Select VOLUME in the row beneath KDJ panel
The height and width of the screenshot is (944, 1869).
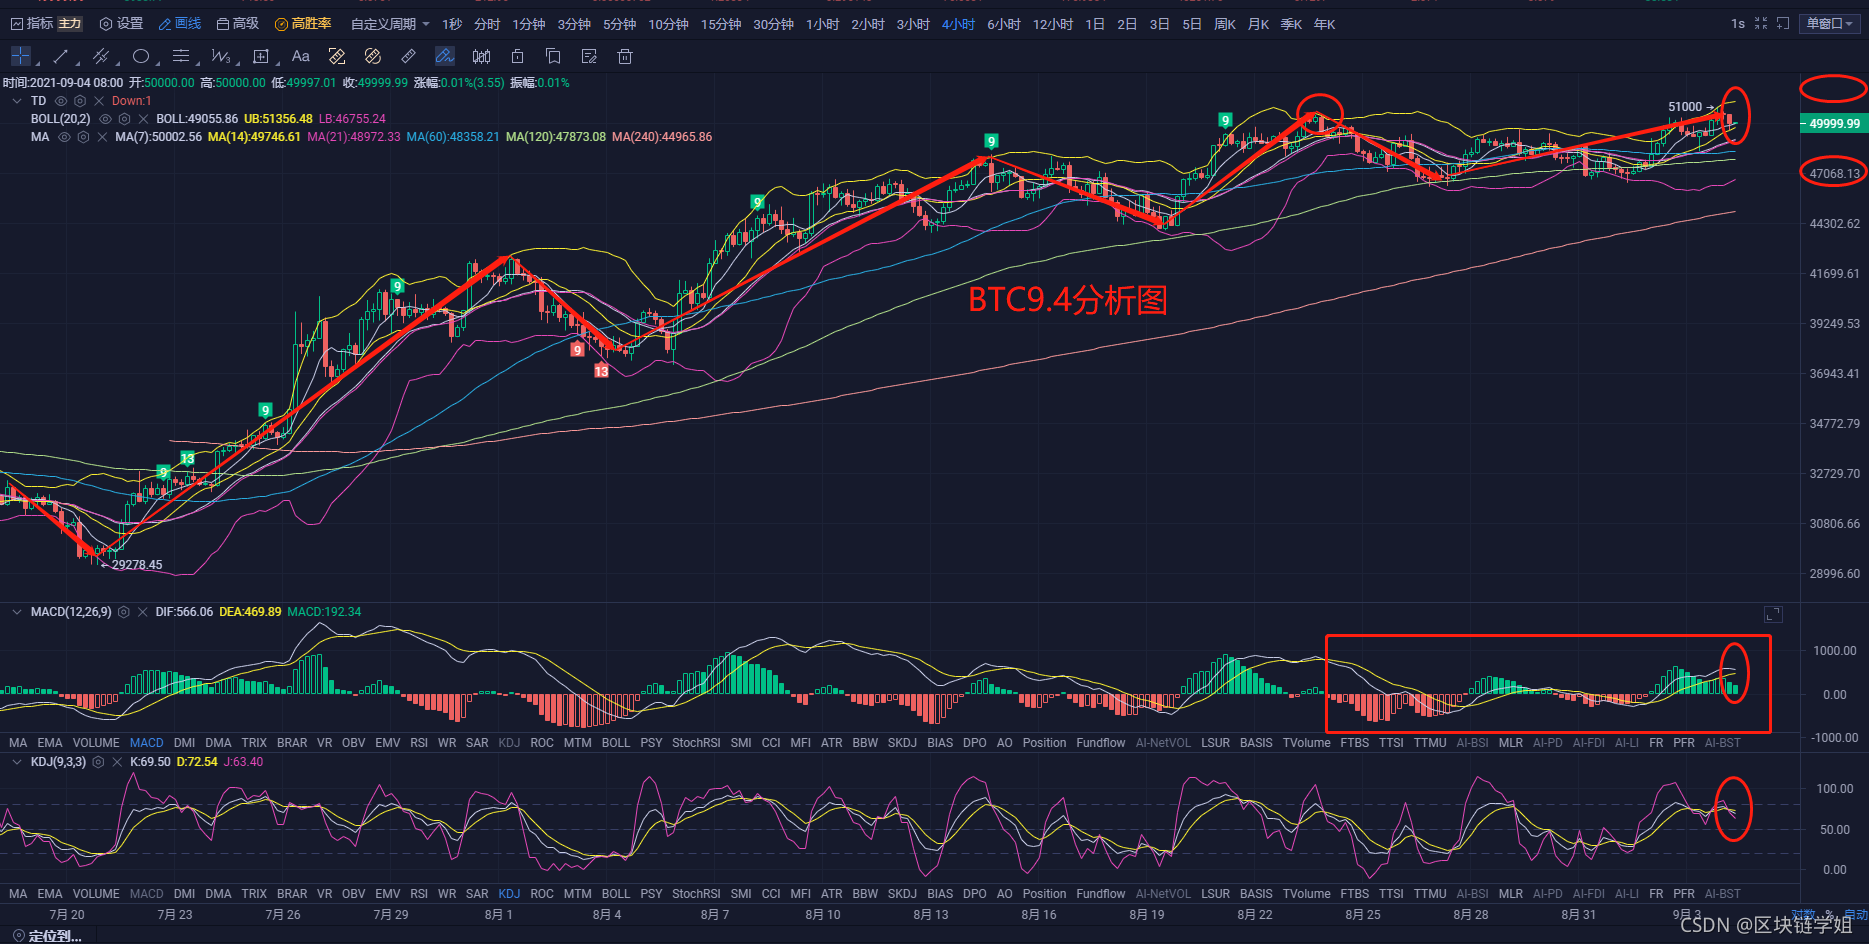click(96, 894)
